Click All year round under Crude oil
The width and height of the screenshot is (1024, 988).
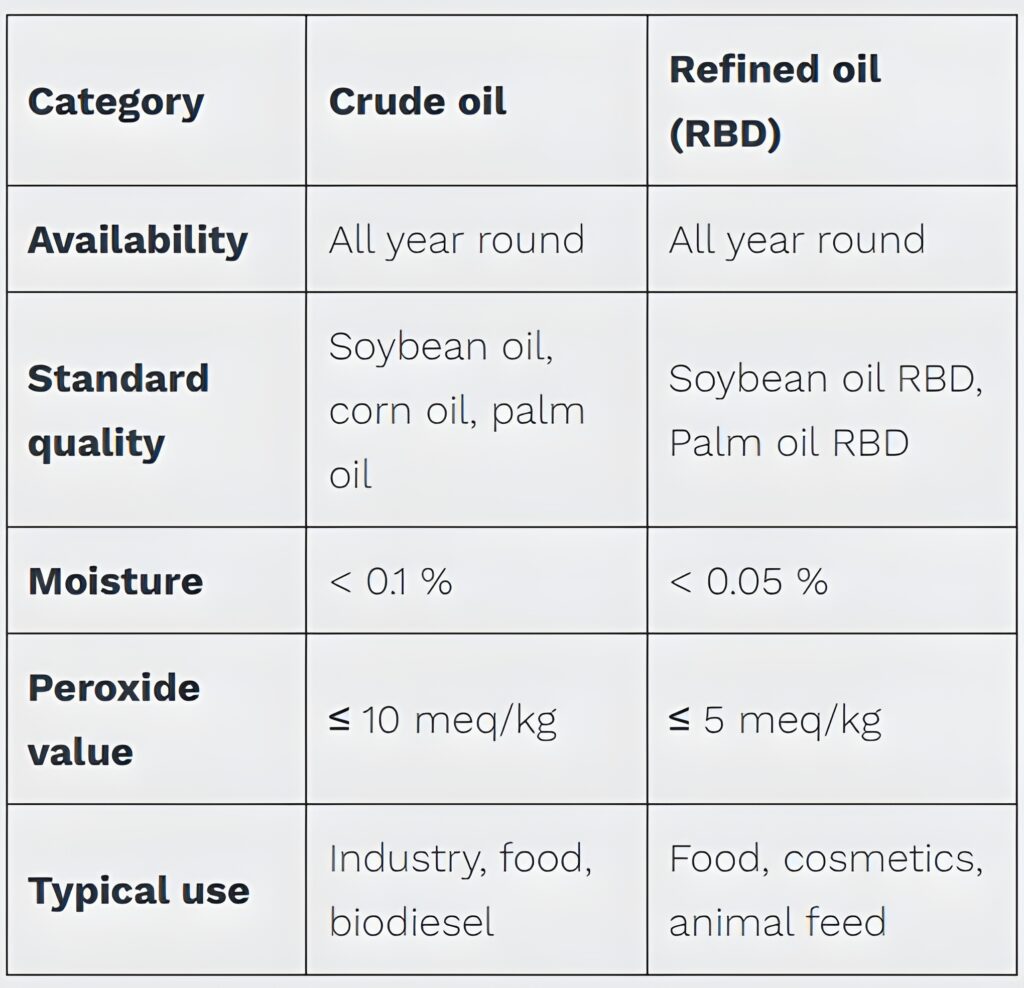pos(456,240)
